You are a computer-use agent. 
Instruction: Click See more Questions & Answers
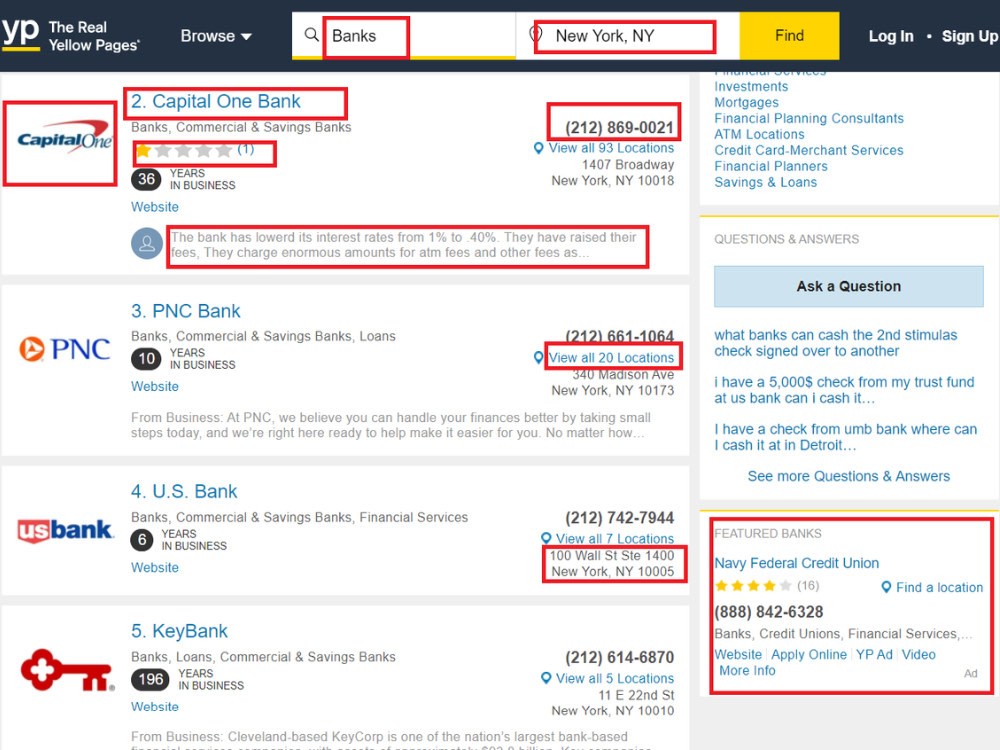(x=848, y=476)
